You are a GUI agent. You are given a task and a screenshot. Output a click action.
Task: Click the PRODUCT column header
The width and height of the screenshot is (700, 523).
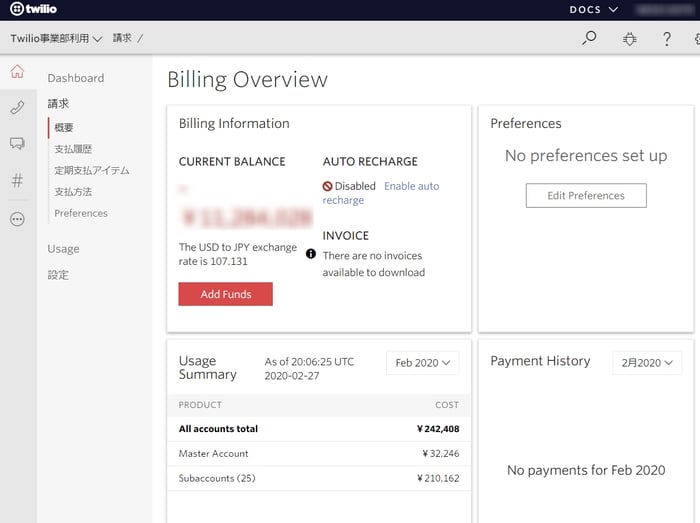[200, 405]
